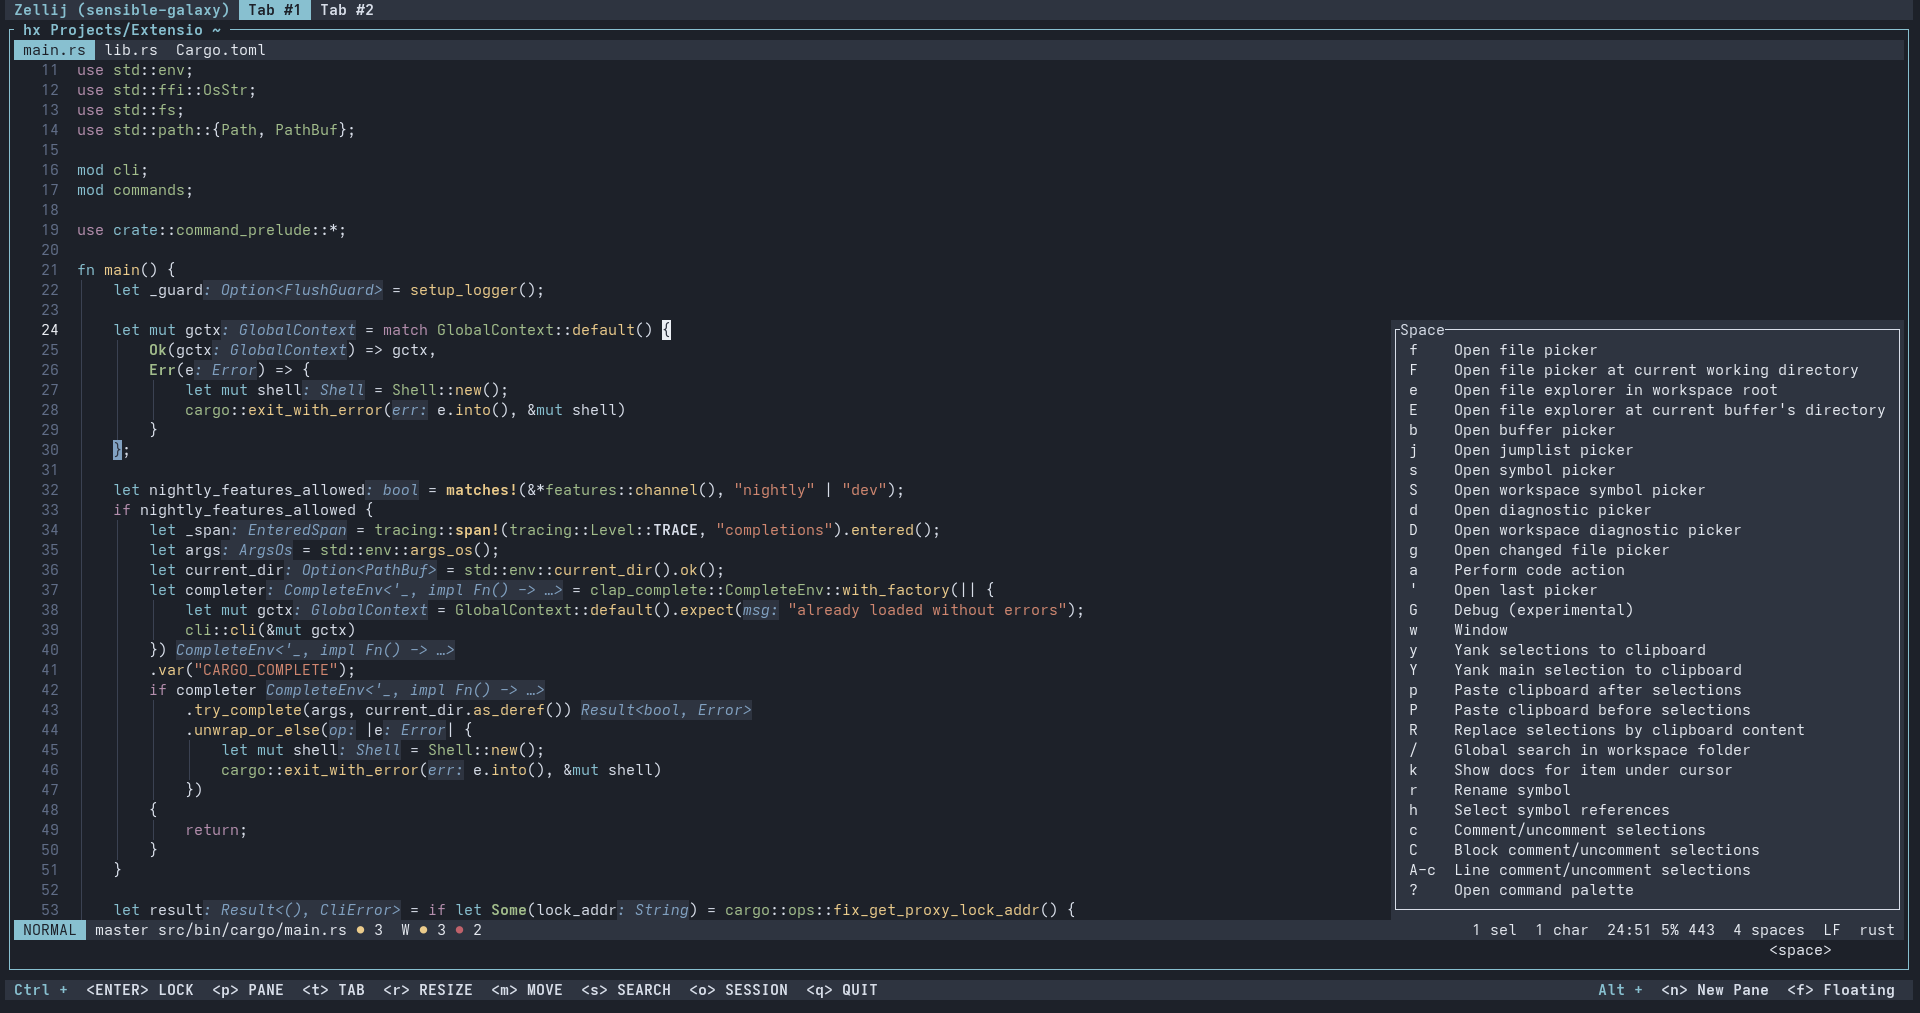Click 'Show docs for item under cursor'
Screen dimensions: 1920x1013
(1647, 770)
